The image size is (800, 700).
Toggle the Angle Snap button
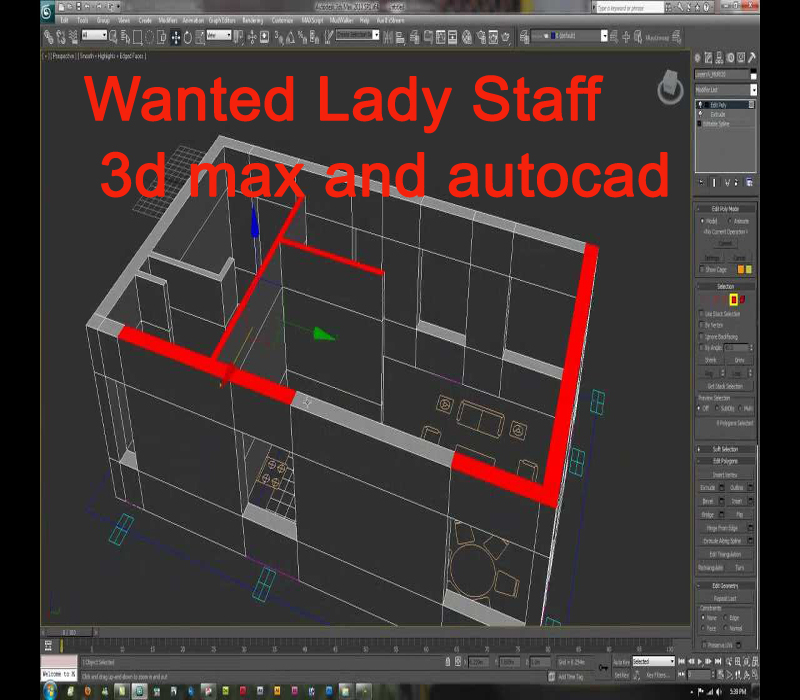[291, 37]
